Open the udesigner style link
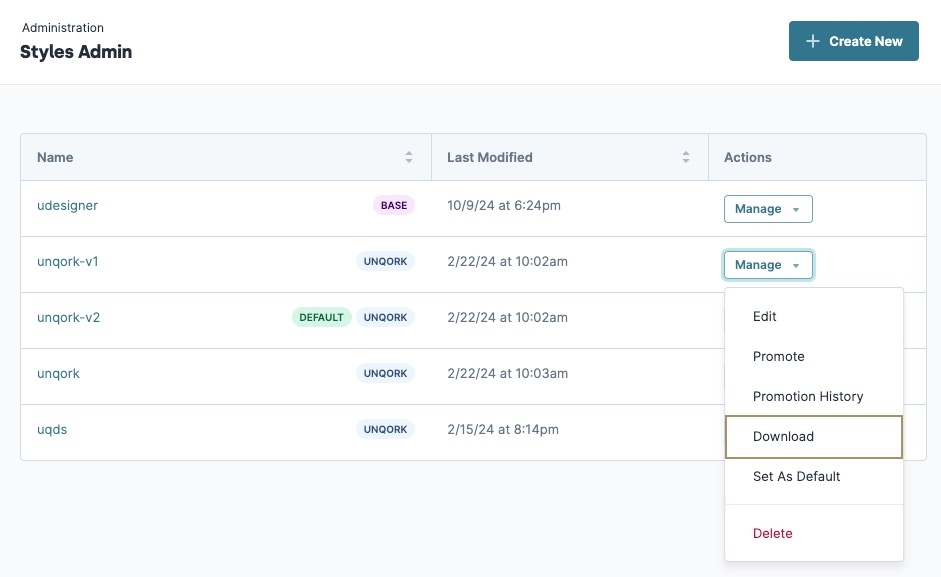Viewport: 941px width, 577px height. [67, 205]
